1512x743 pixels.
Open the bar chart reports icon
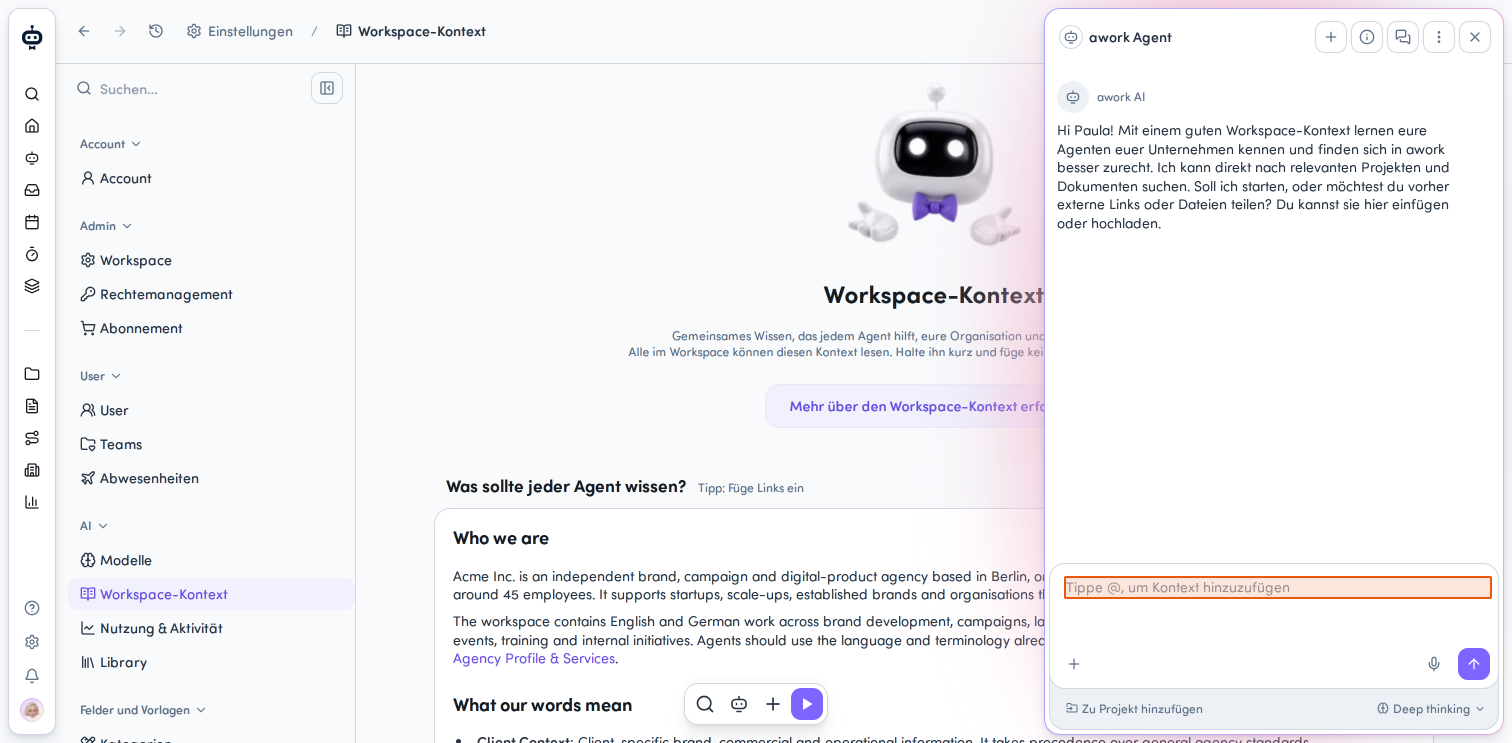pyautogui.click(x=32, y=502)
